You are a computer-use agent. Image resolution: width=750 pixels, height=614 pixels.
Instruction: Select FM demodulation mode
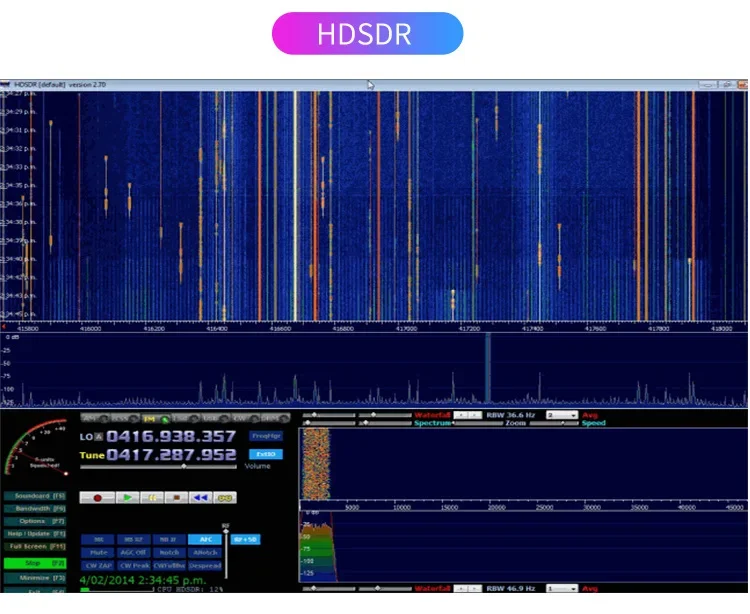click(148, 418)
